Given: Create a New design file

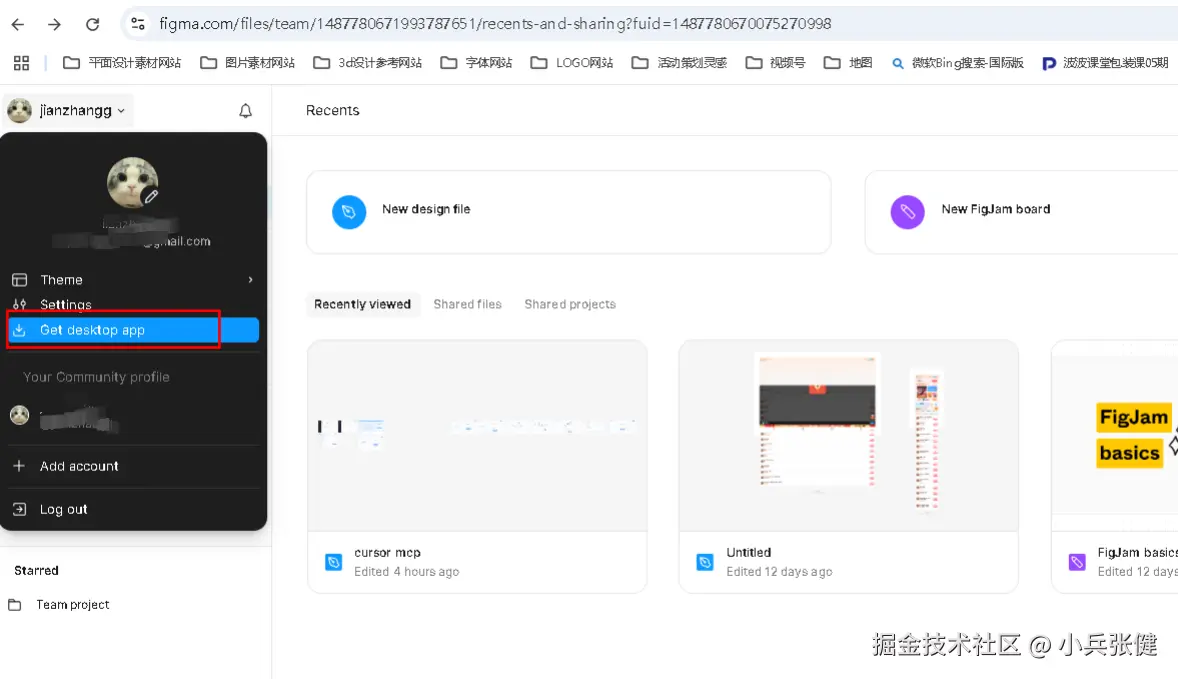Looking at the screenshot, I should (569, 212).
